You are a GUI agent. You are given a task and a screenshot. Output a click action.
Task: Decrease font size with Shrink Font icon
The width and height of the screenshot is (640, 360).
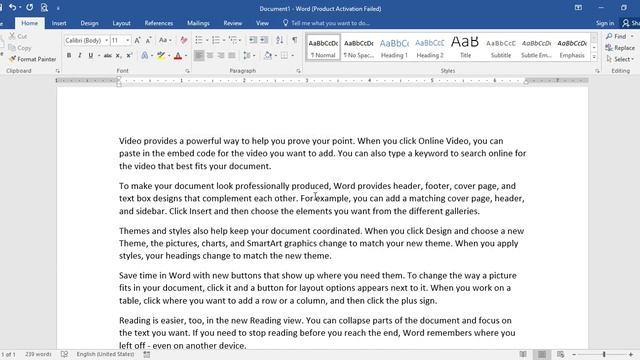click(x=149, y=40)
